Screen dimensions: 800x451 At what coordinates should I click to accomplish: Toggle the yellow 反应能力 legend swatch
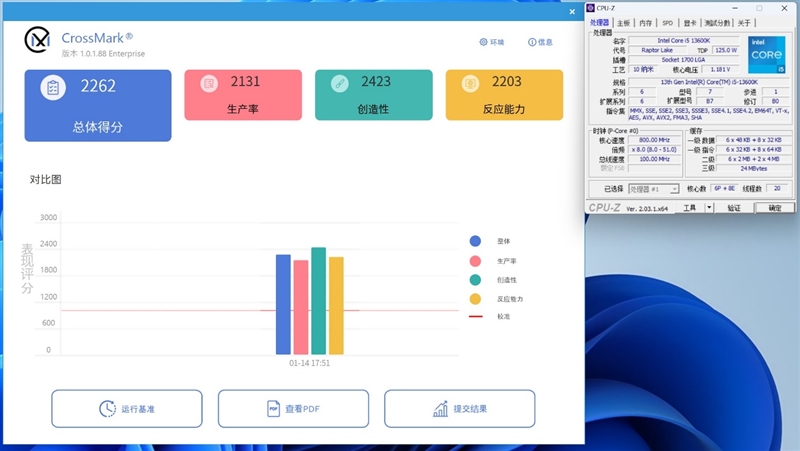[x=475, y=299]
